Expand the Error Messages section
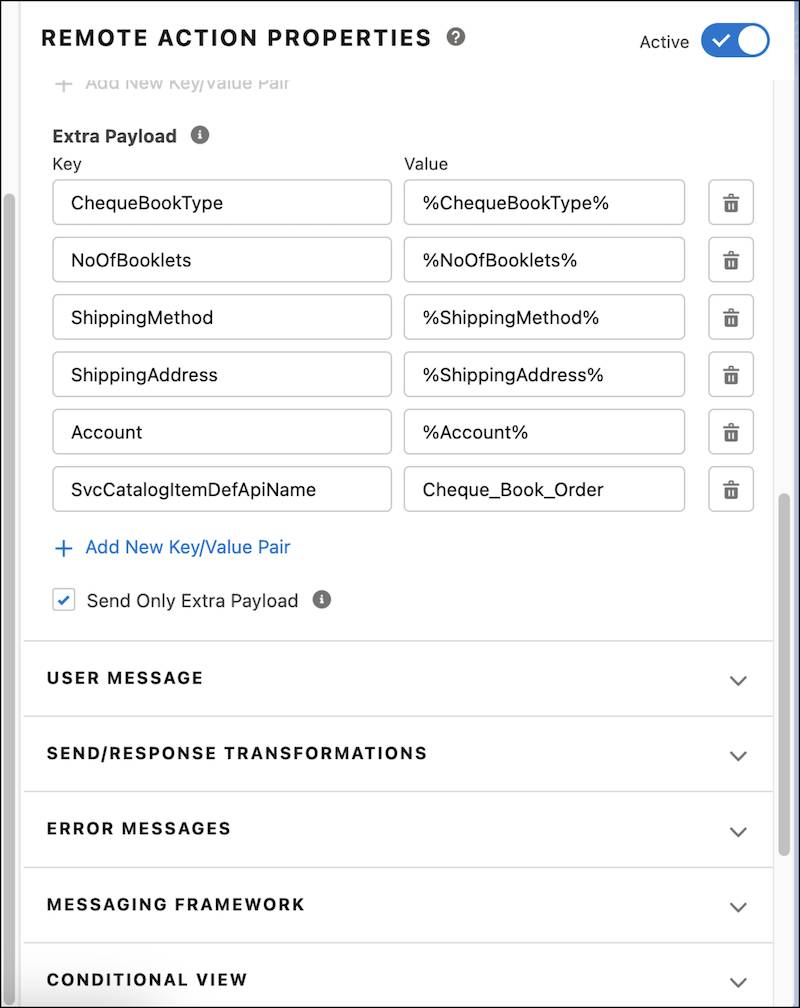The image size is (800, 1008). point(738,831)
